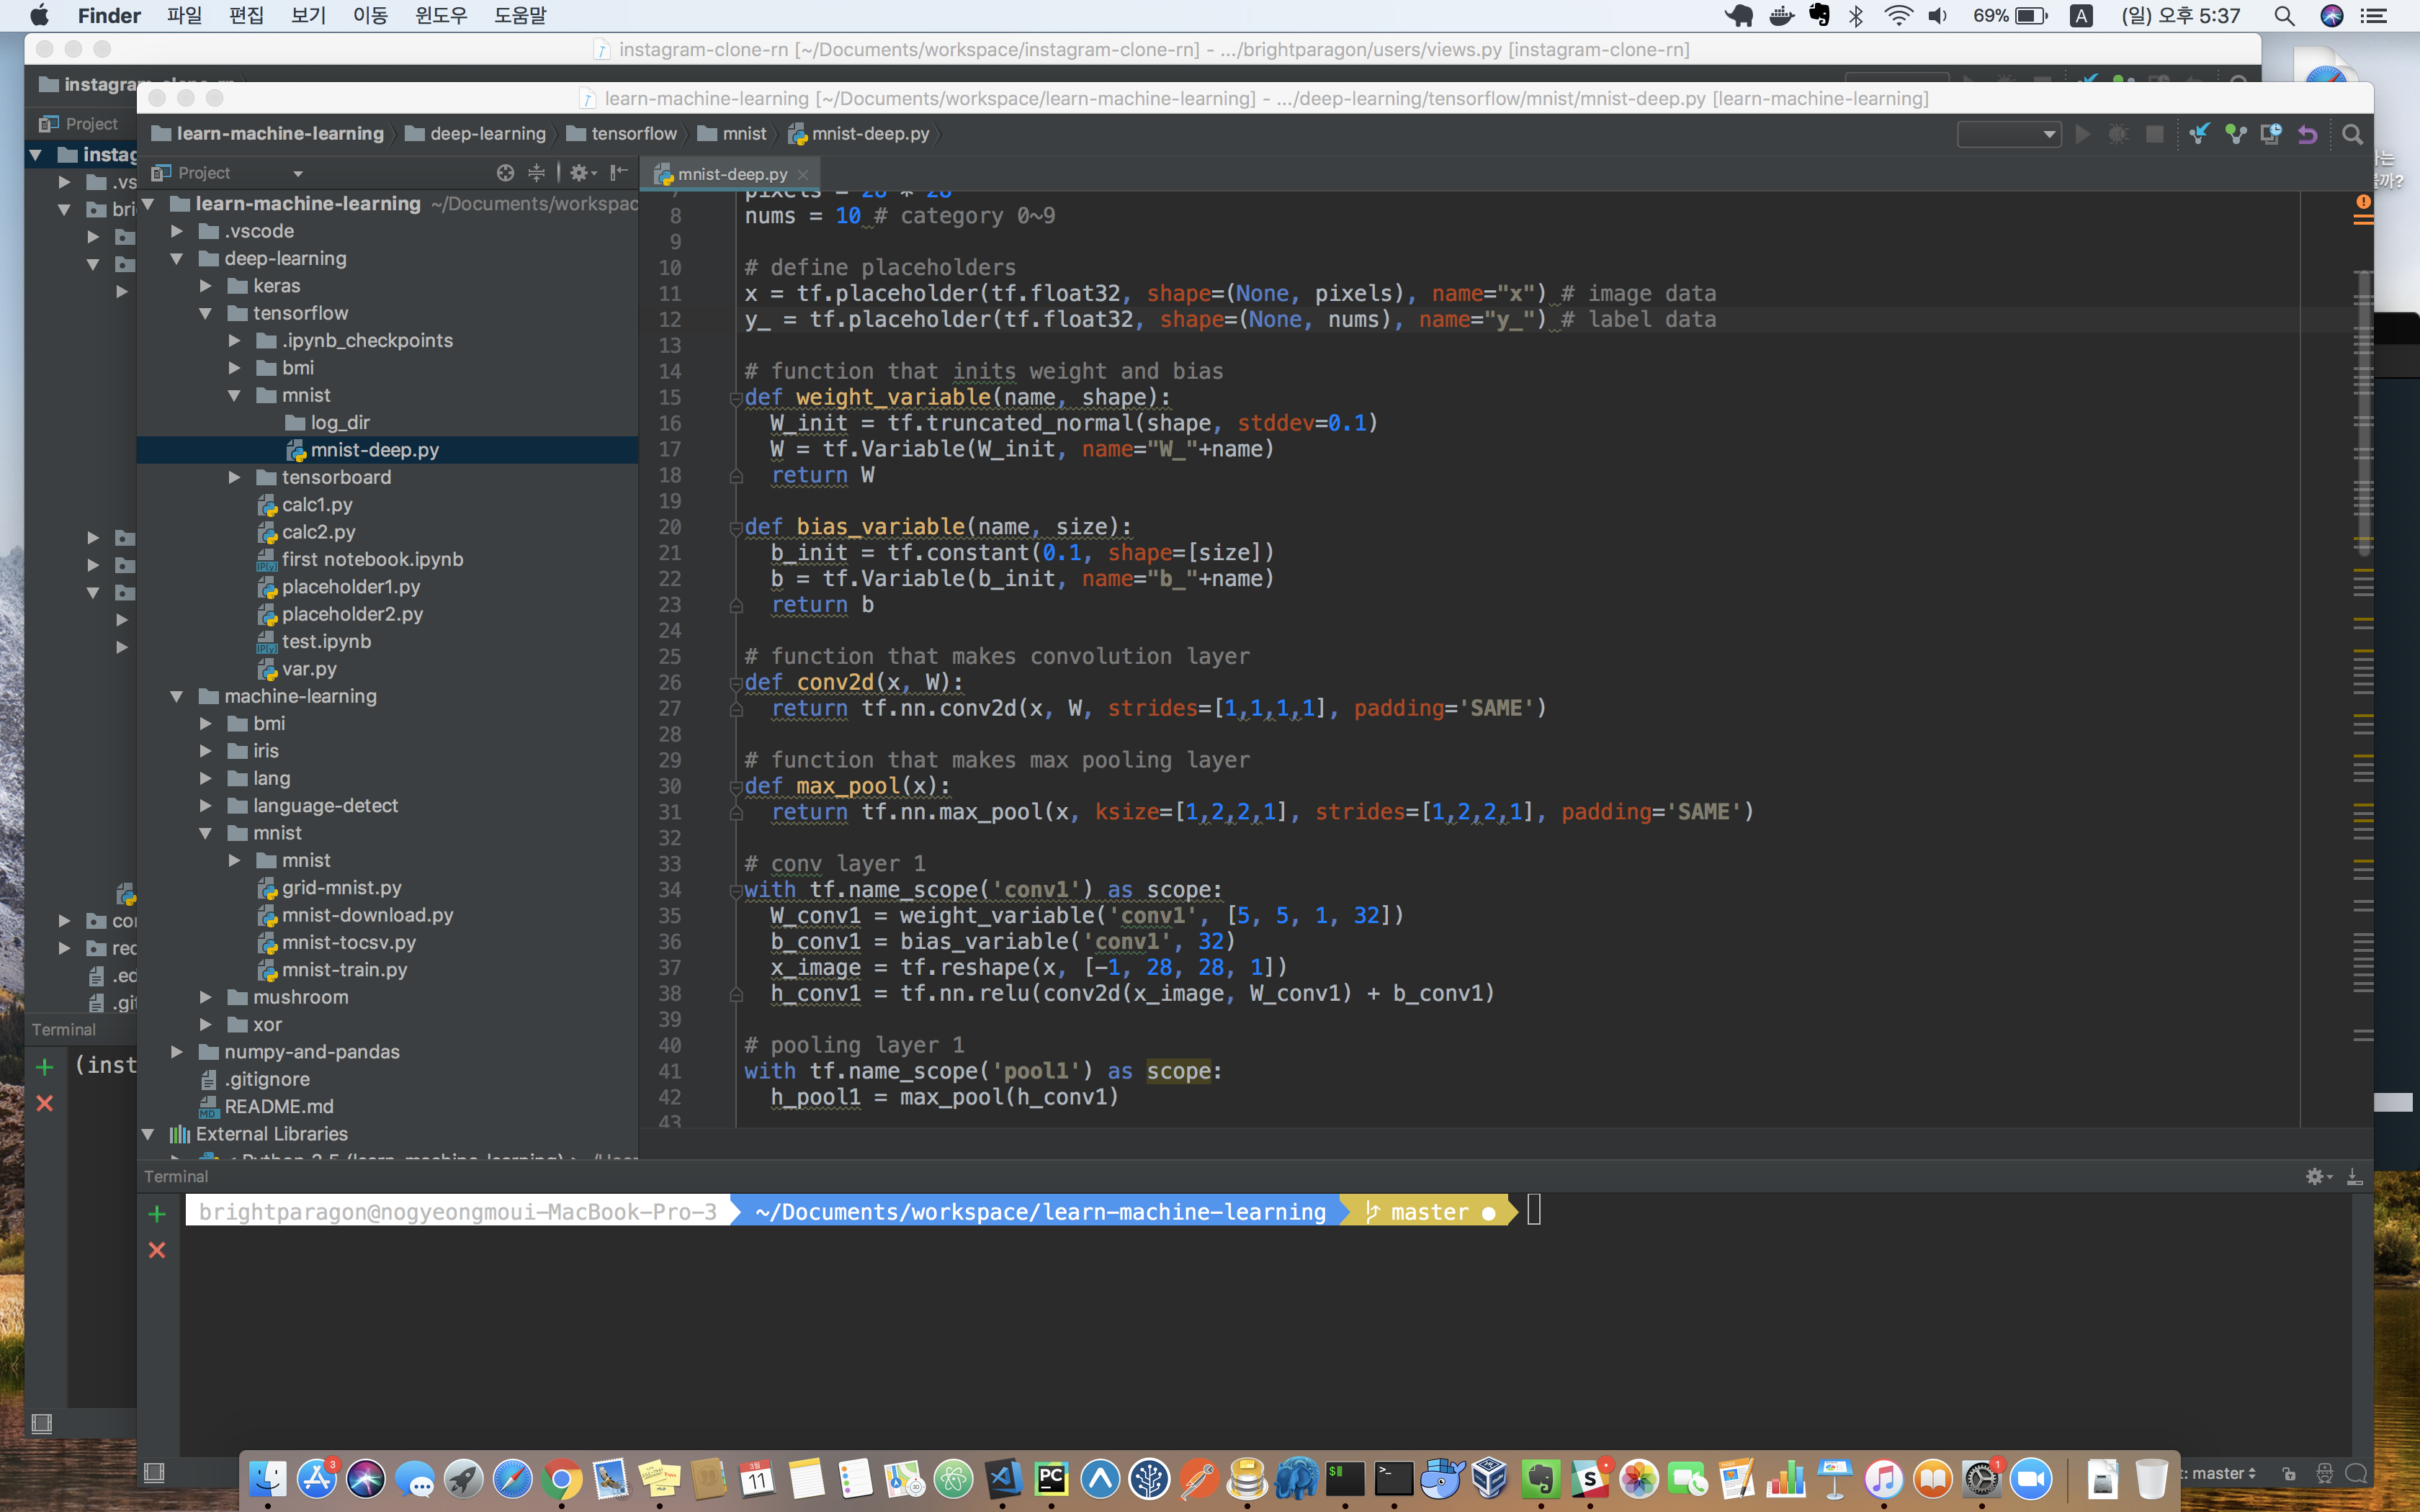Viewport: 2420px width, 1512px height.
Task: Click tensorflow in the breadcrumb bar
Action: (x=633, y=133)
